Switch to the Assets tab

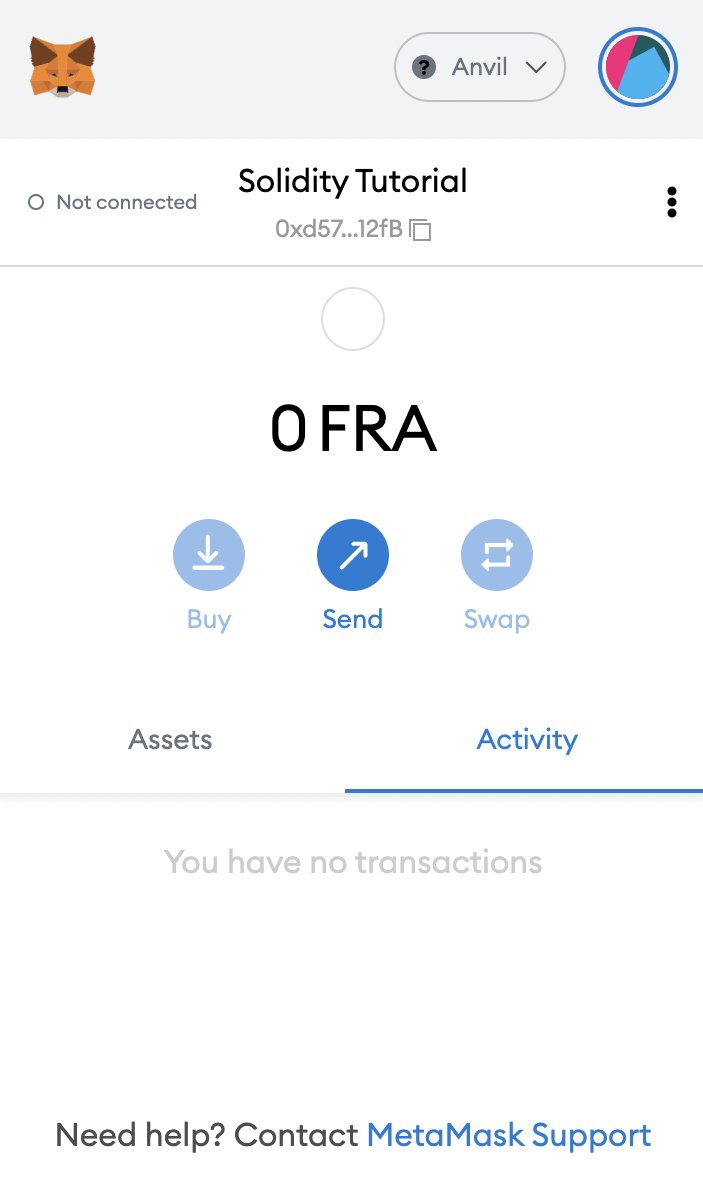[171, 739]
